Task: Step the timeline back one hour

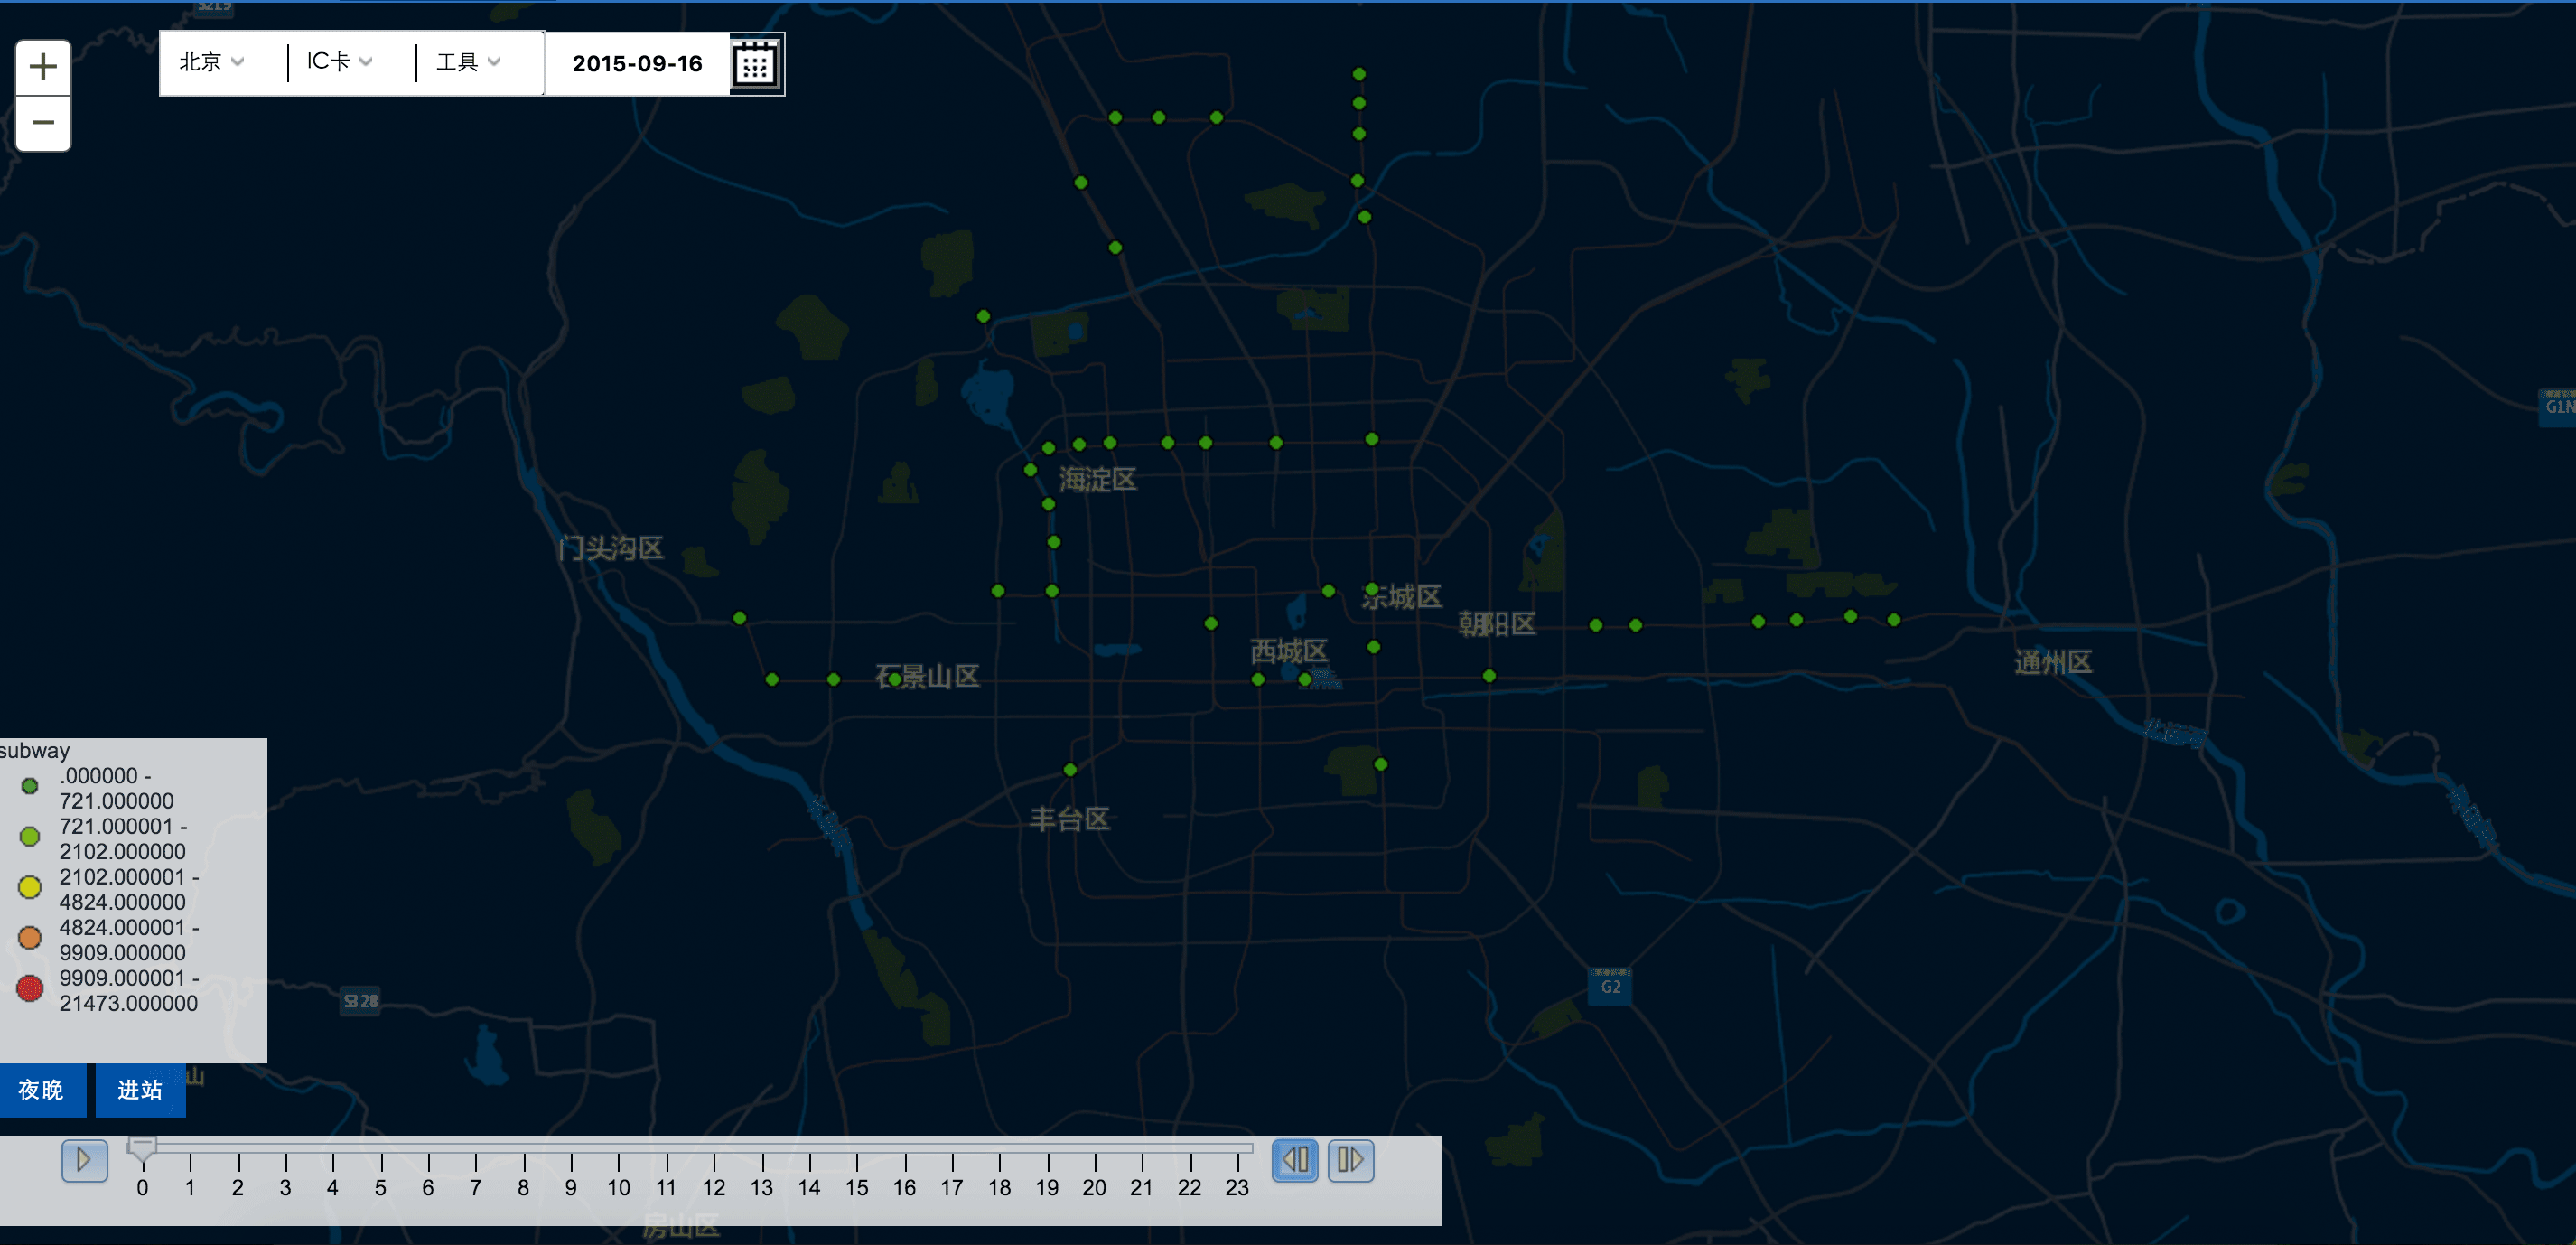Action: (x=1295, y=1160)
